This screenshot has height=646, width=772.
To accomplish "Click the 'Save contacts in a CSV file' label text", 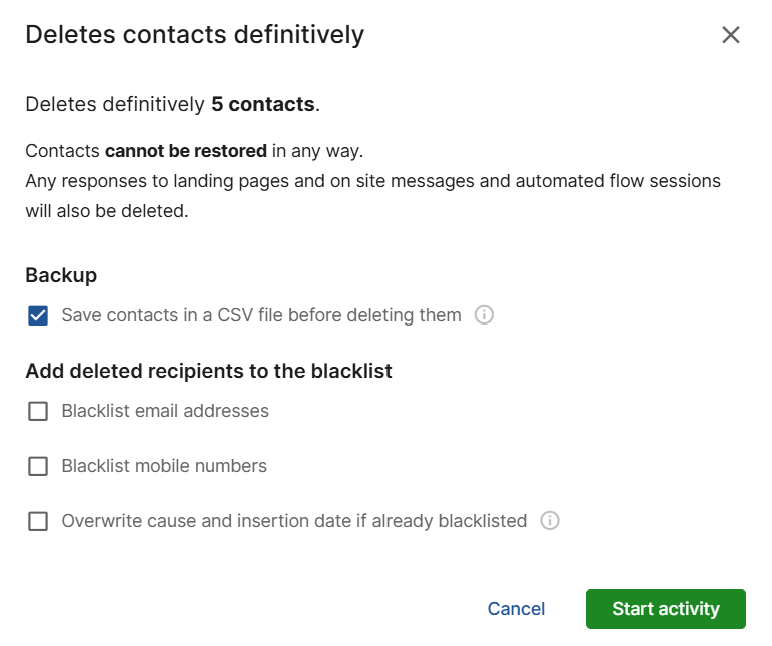I will click(x=261, y=315).
